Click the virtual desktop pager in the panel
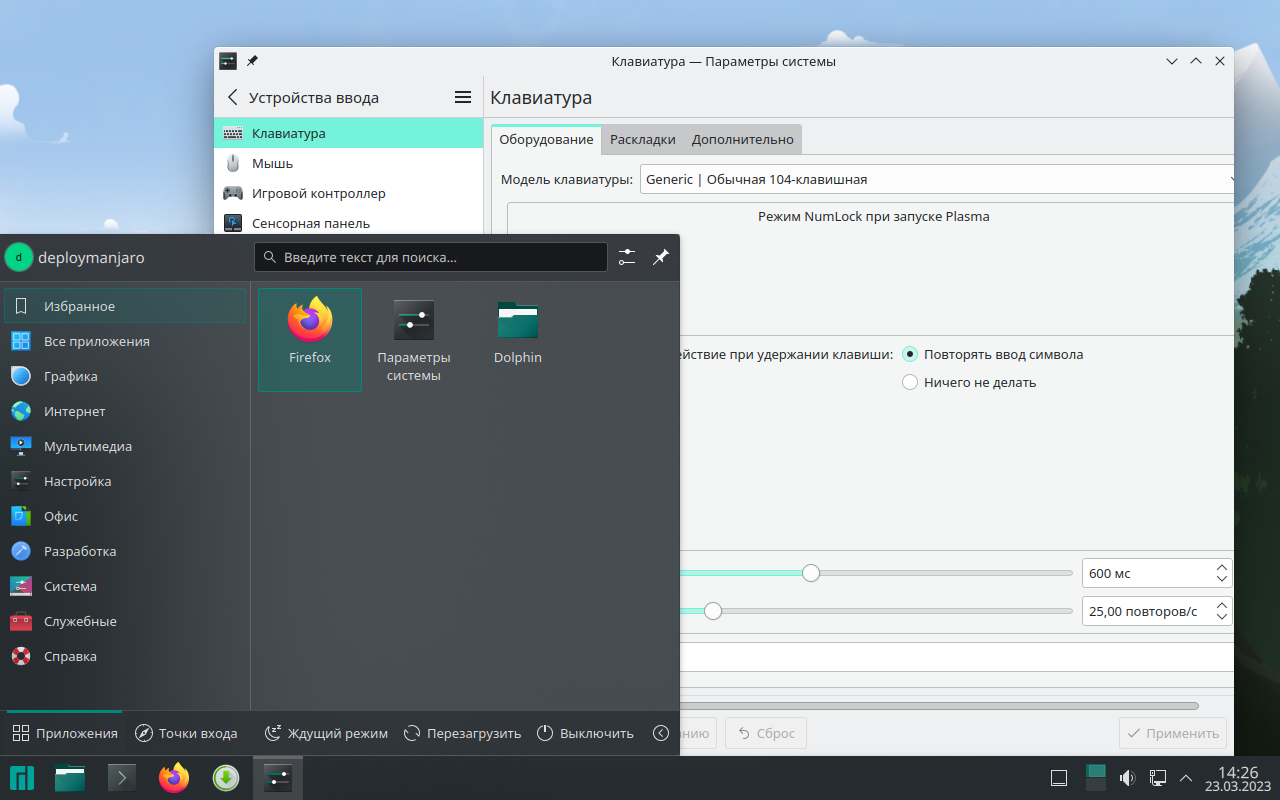The image size is (1280, 800). point(1096,778)
